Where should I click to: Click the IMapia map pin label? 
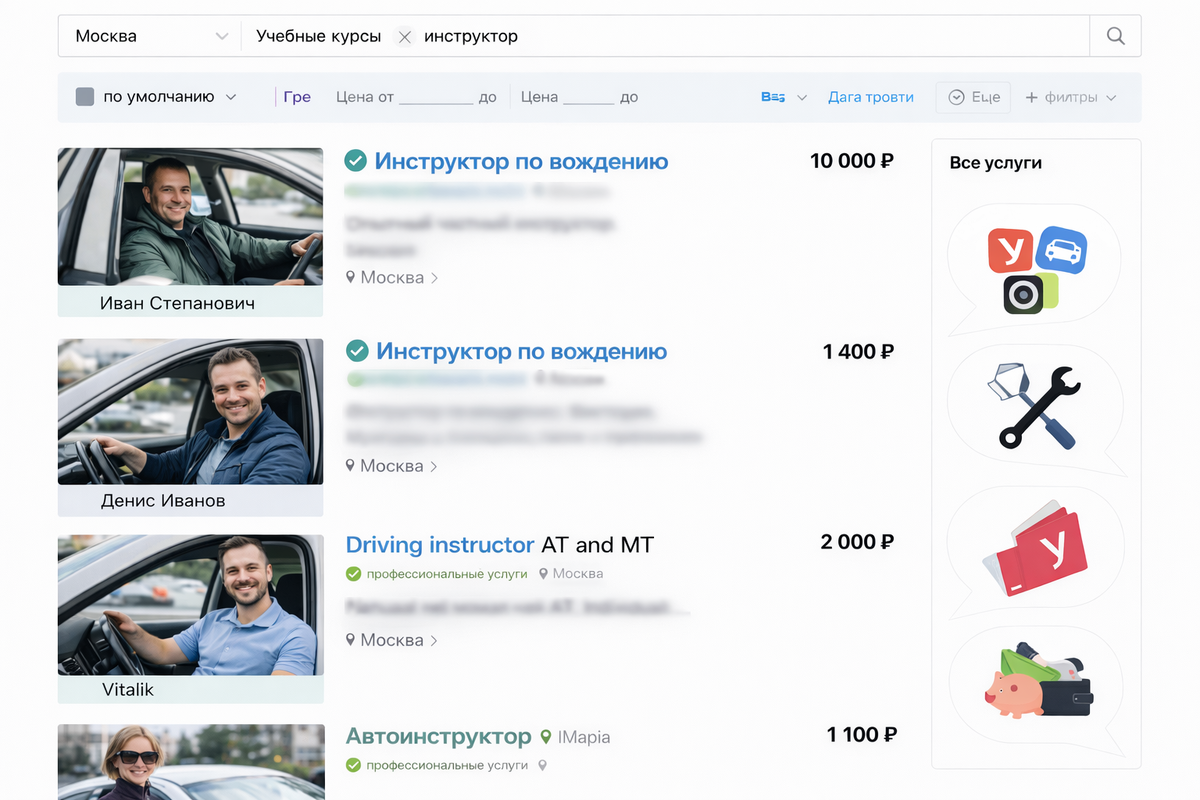[575, 737]
